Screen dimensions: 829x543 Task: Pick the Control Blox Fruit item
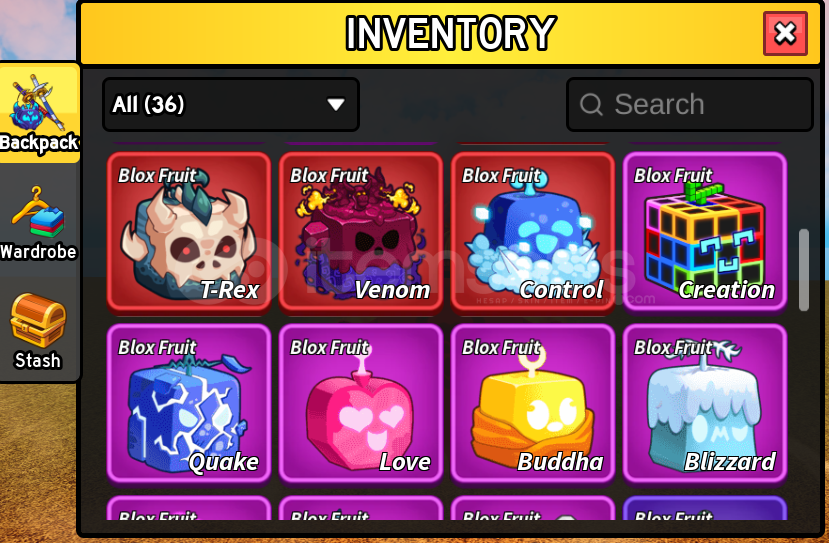click(x=533, y=232)
